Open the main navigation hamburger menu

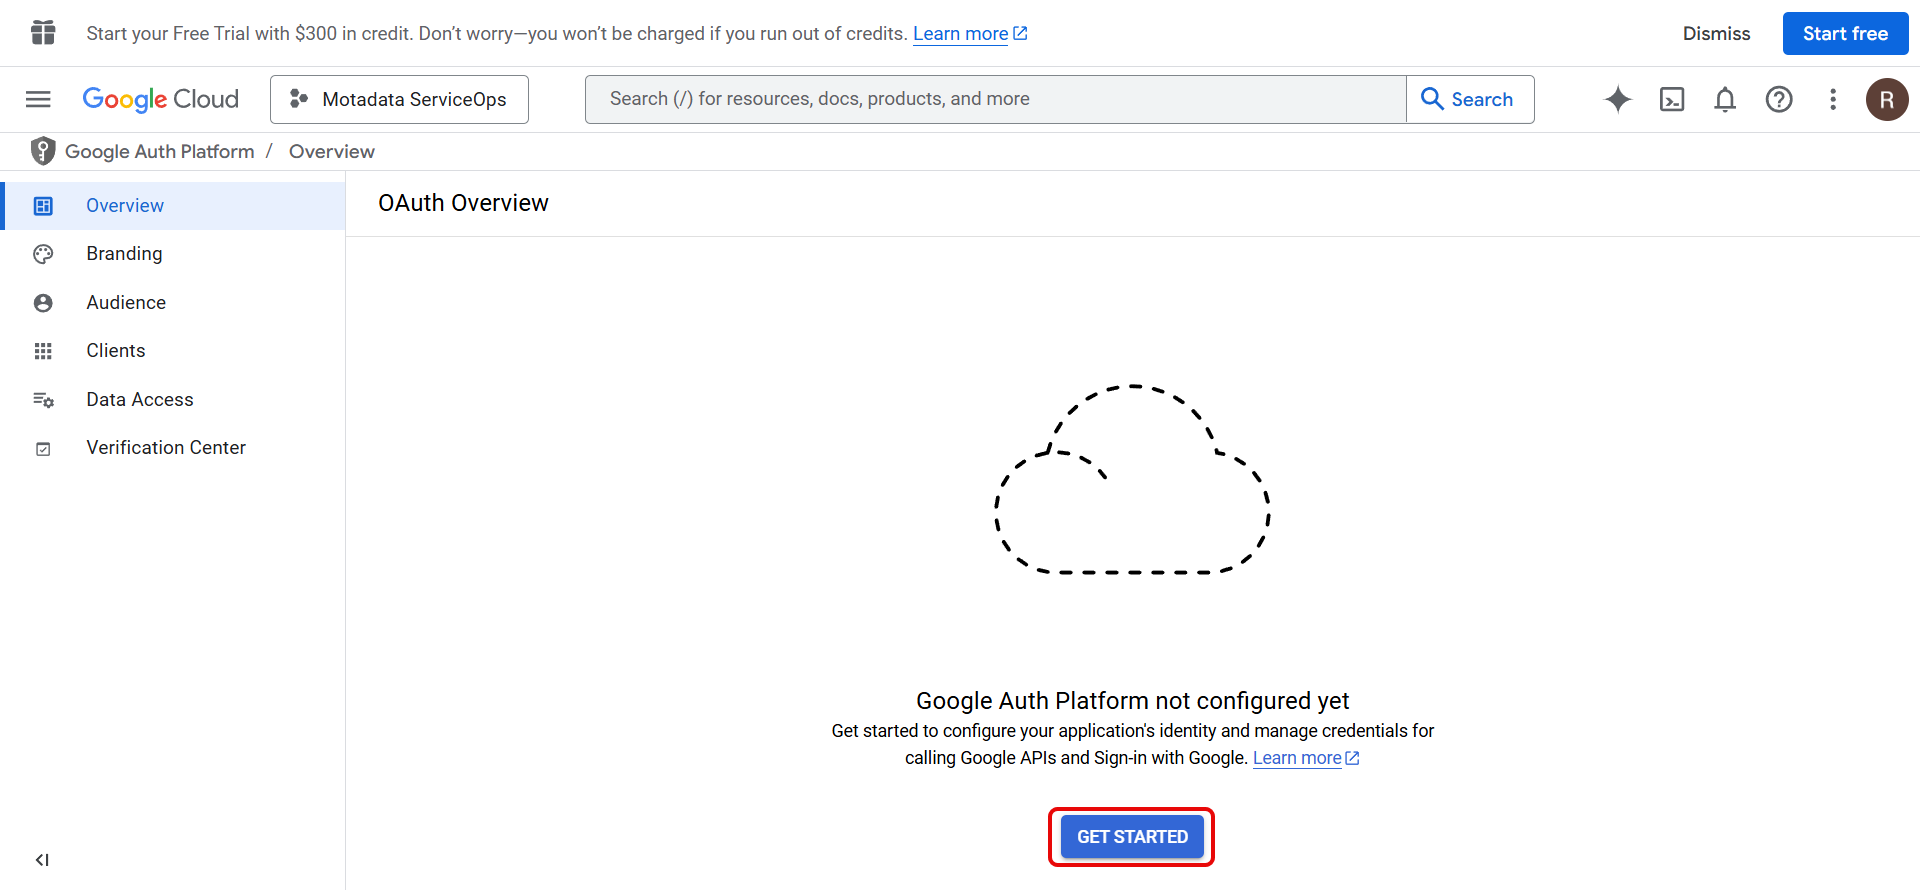click(x=38, y=99)
